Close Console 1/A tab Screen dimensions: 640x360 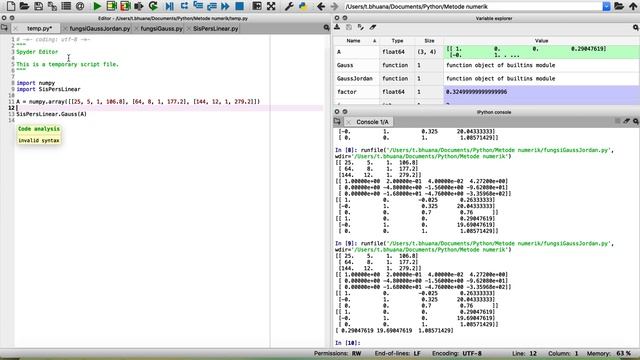[x=349, y=122]
